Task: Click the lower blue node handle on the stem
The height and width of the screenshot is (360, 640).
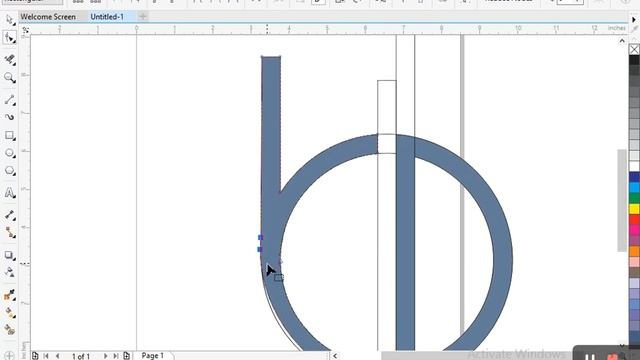Action: (x=260, y=249)
